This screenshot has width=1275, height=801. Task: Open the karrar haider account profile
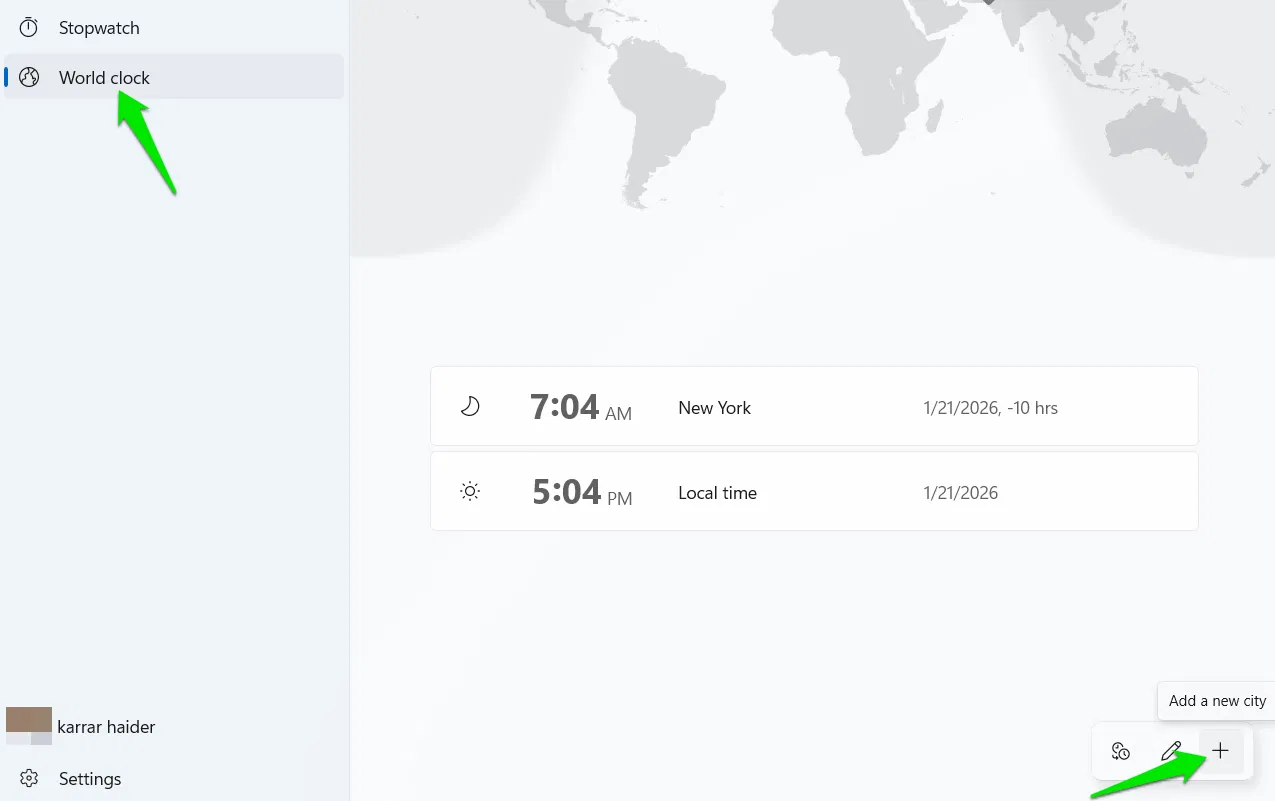click(106, 727)
